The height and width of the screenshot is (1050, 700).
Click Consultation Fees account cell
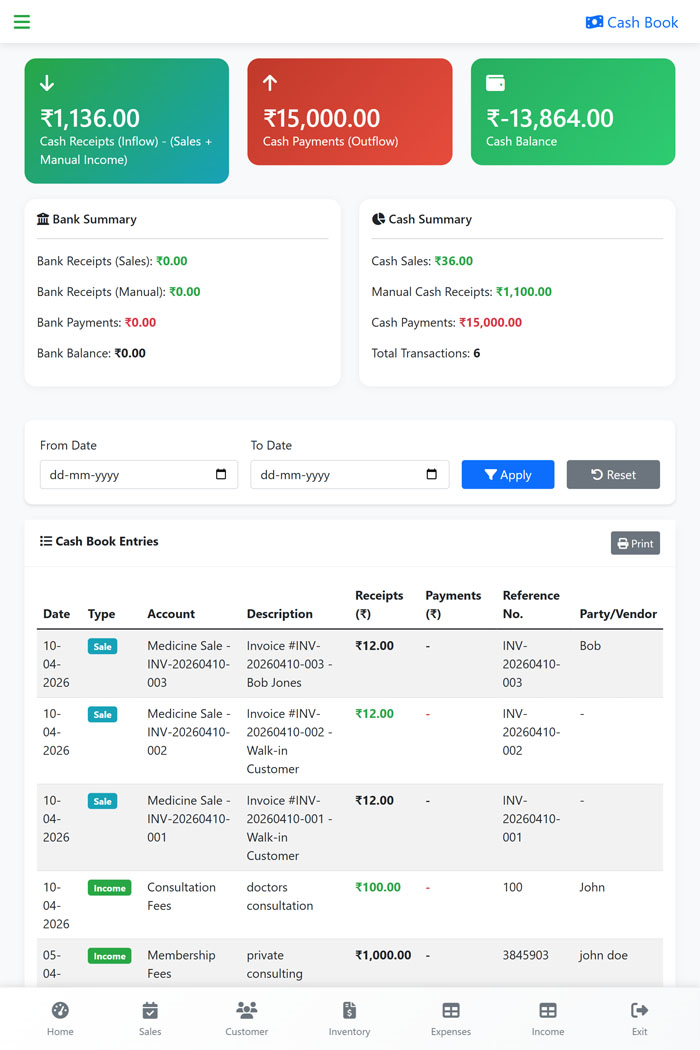182,897
